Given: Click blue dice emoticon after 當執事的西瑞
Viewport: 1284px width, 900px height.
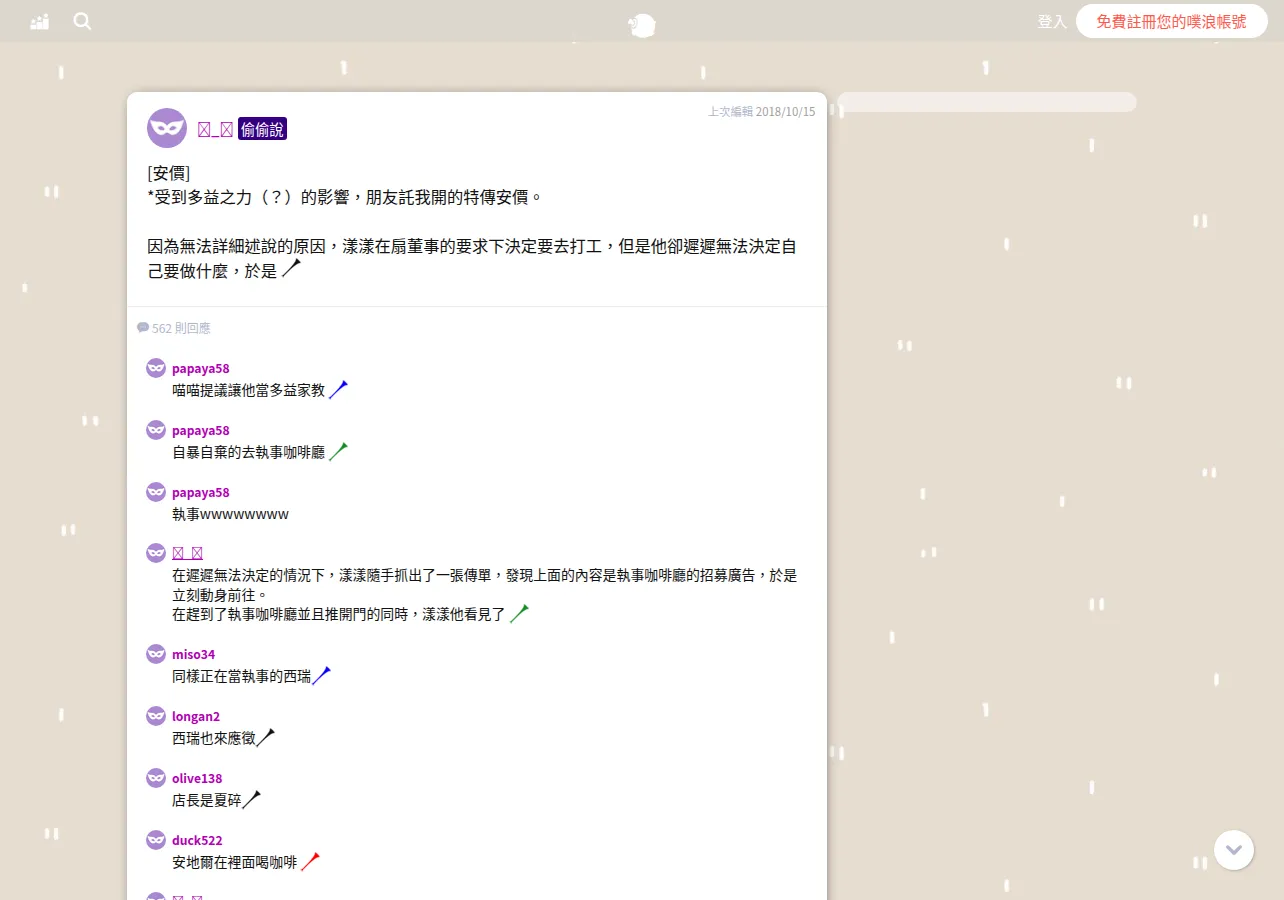Looking at the screenshot, I should (321, 676).
